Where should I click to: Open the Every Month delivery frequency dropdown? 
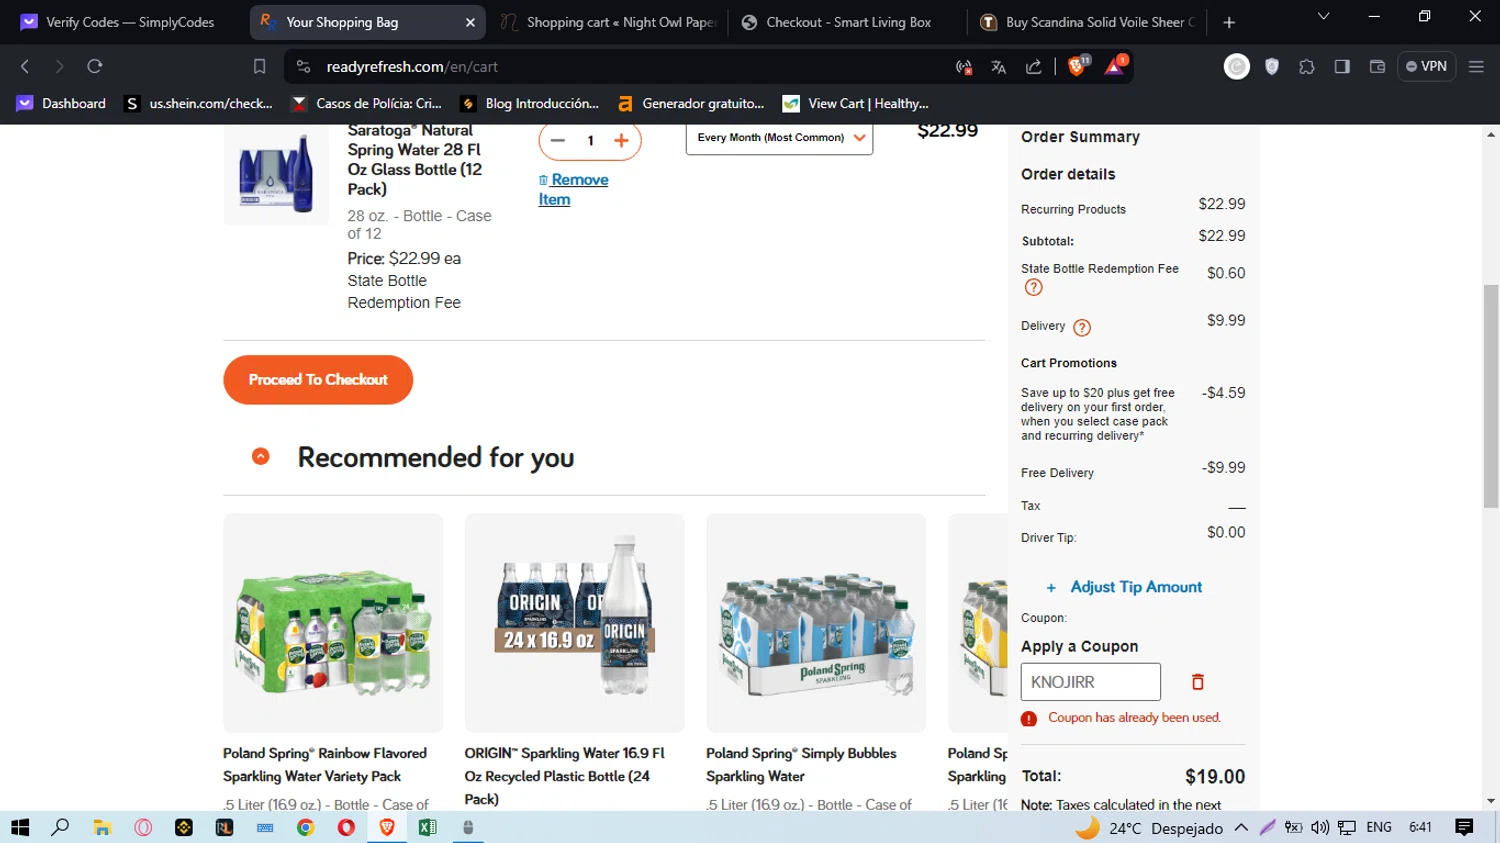(x=779, y=138)
